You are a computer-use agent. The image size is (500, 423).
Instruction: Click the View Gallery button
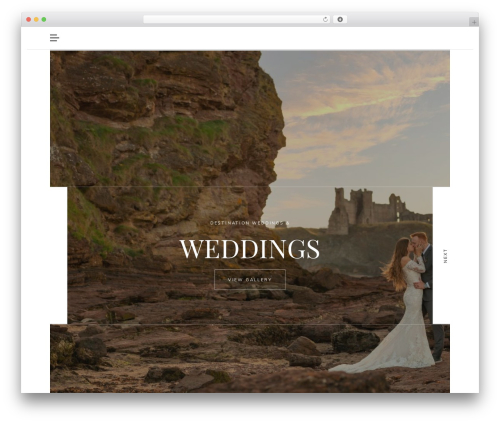click(250, 279)
